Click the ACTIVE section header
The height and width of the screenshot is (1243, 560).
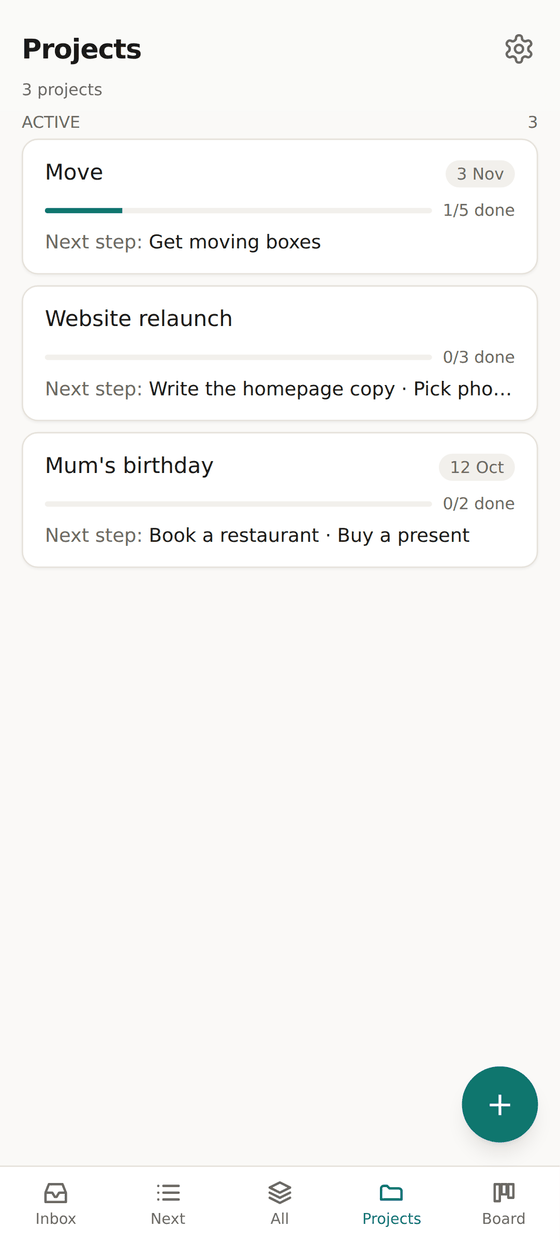pyautogui.click(x=51, y=122)
